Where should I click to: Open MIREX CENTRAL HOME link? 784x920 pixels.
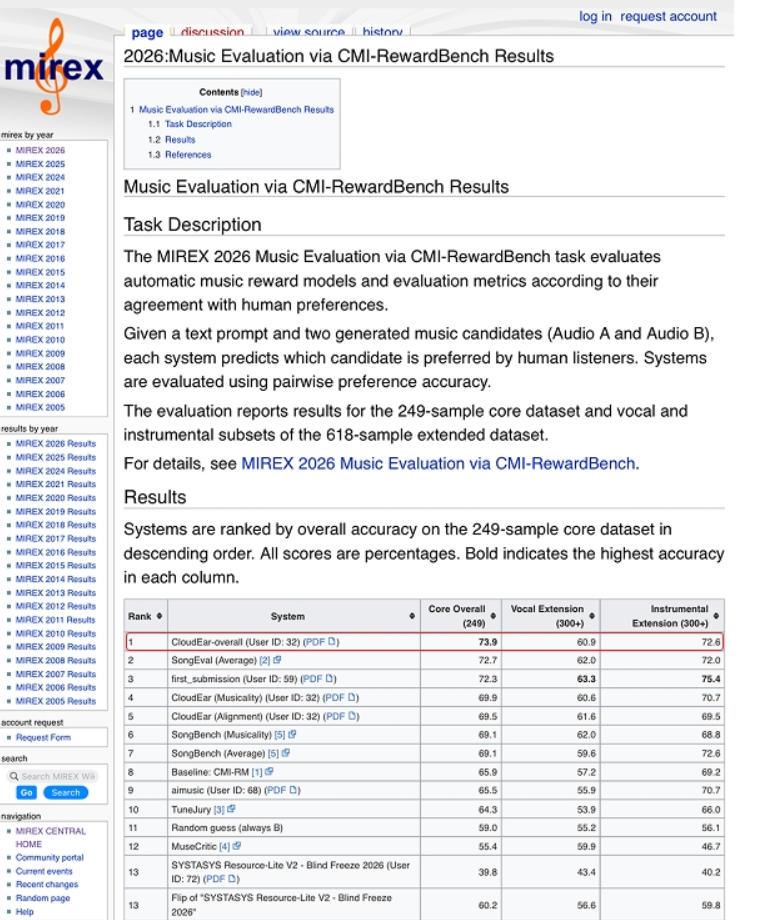point(50,837)
